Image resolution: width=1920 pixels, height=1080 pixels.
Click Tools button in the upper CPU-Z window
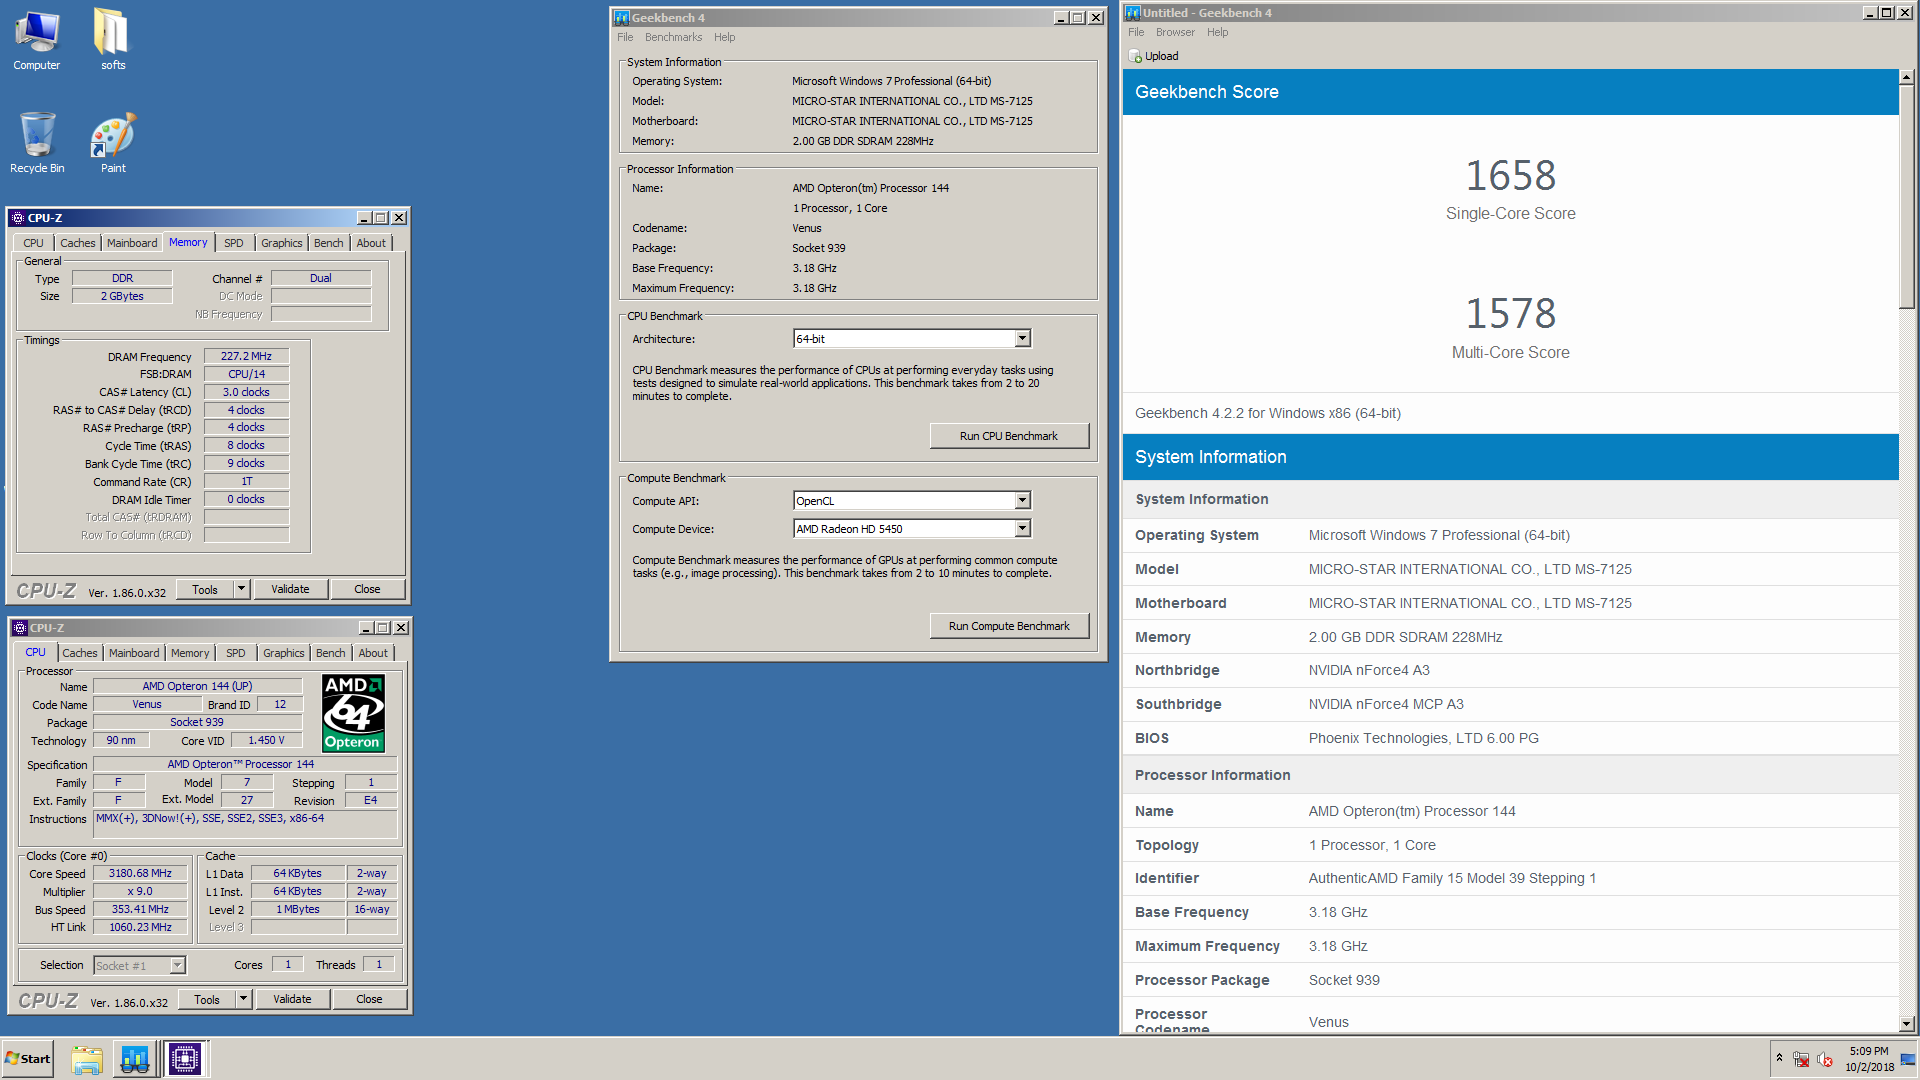[x=205, y=589]
